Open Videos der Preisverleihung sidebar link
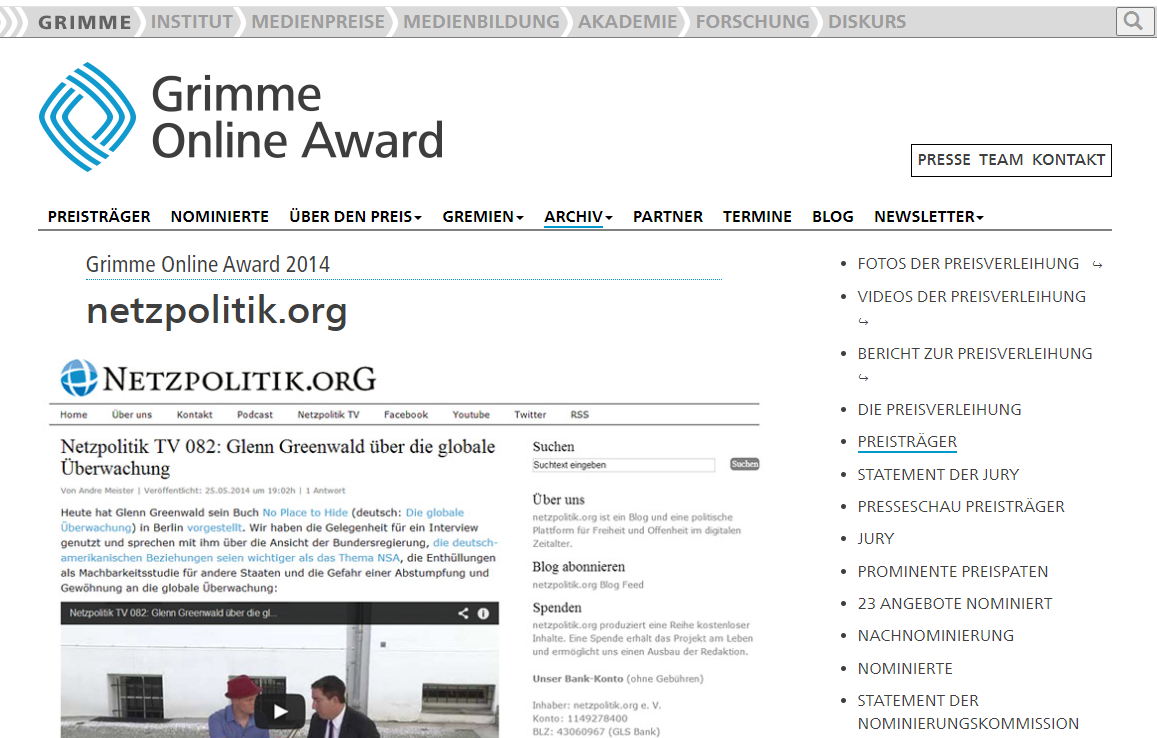Screen dimensions: 1157x738 pos(972,297)
